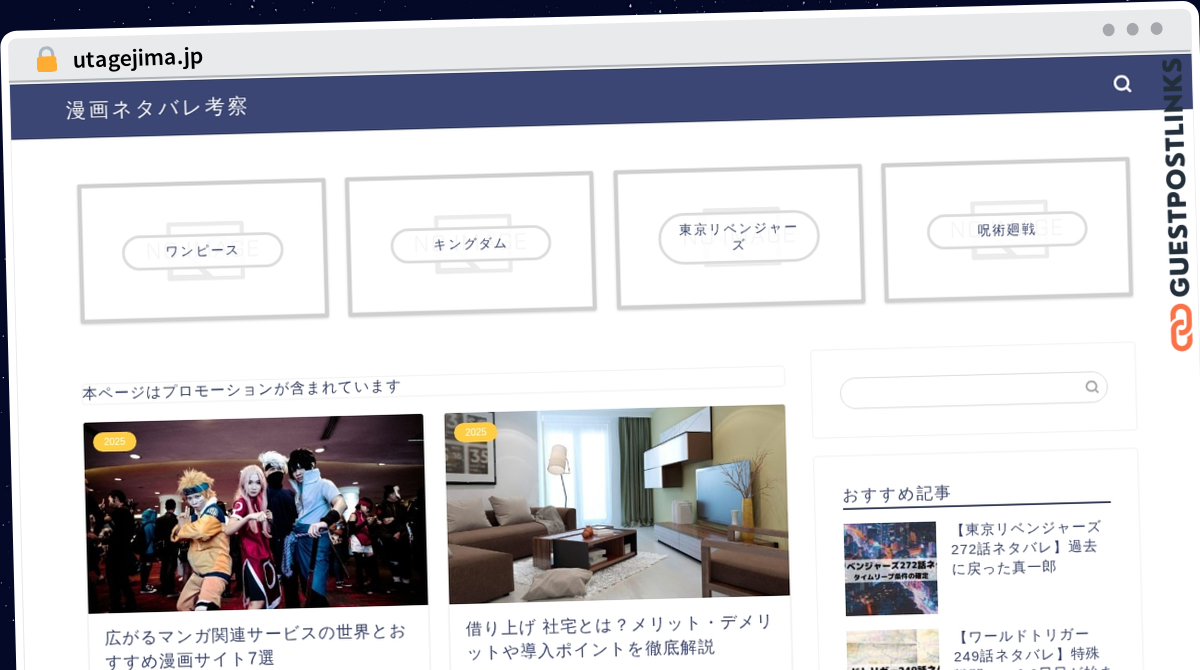Open article 広がるマンガ関連サービスの世界
1200x670 pixels.
click(256, 645)
